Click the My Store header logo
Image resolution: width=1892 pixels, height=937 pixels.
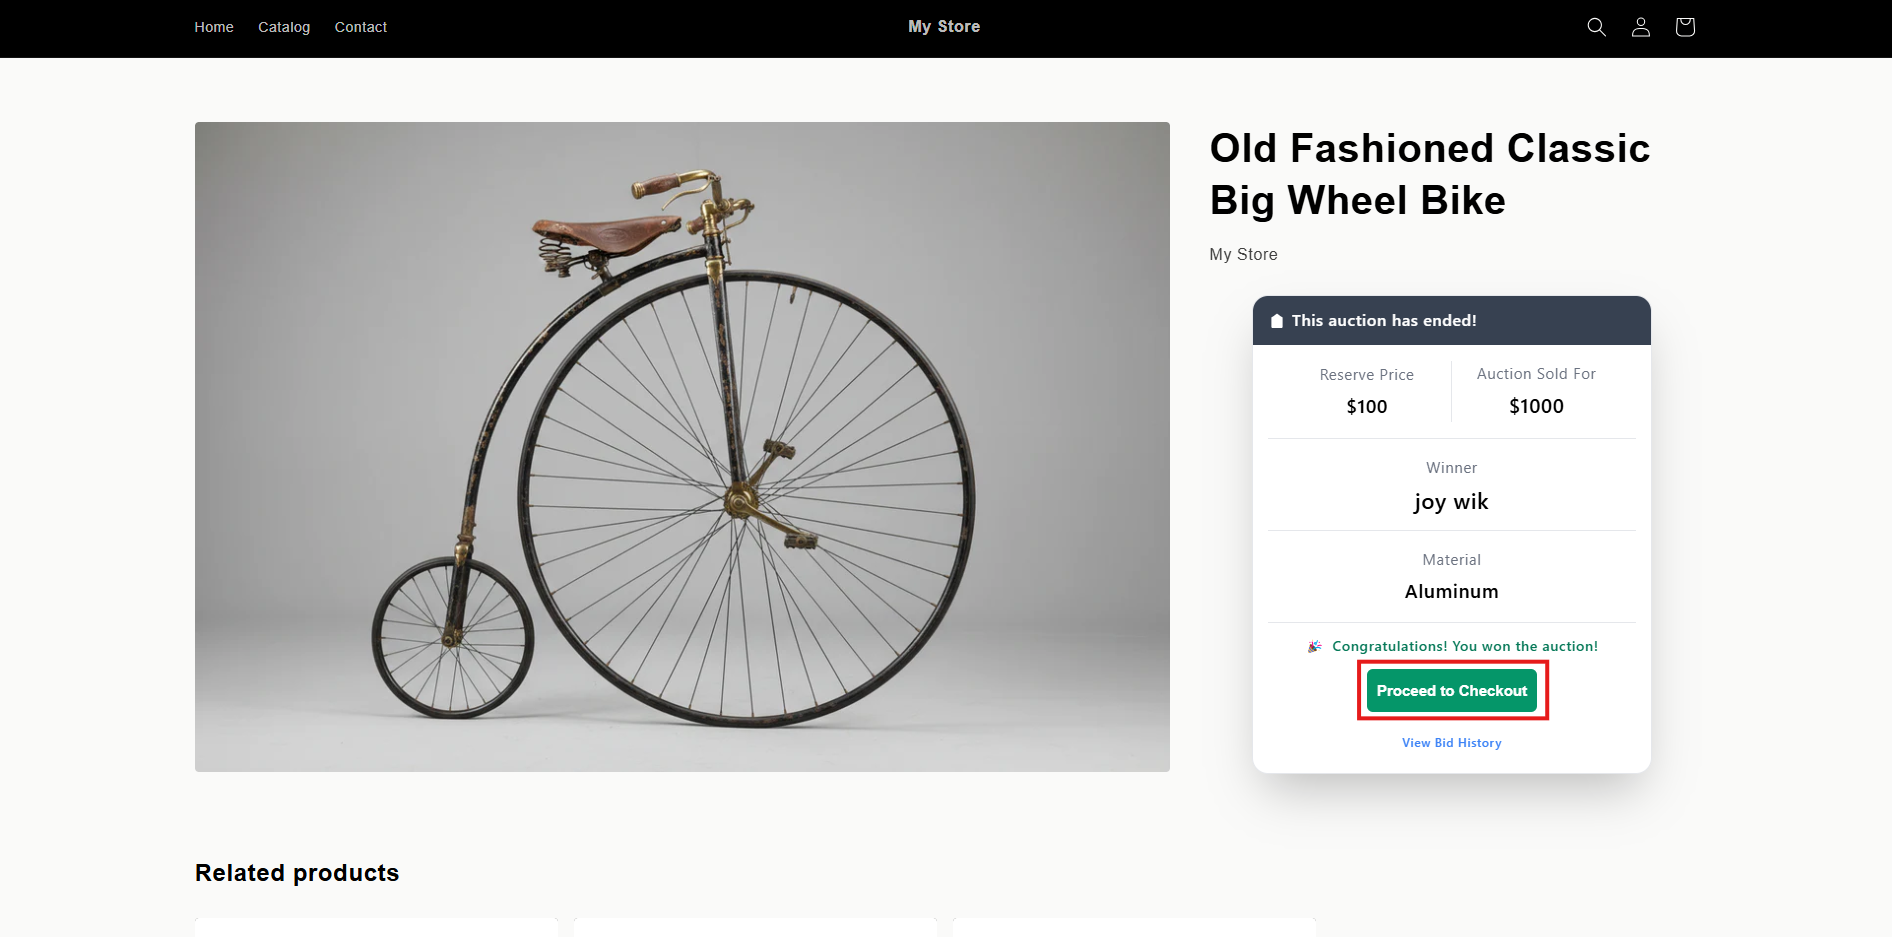pos(944,27)
